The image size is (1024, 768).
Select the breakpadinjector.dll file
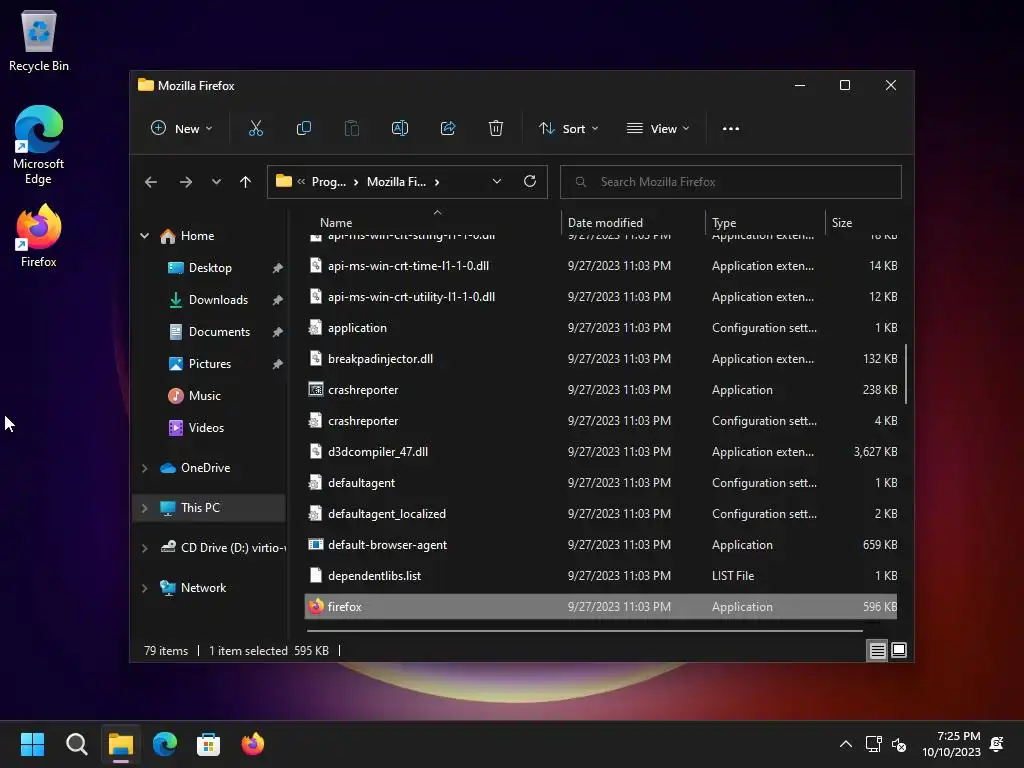[601, 359]
